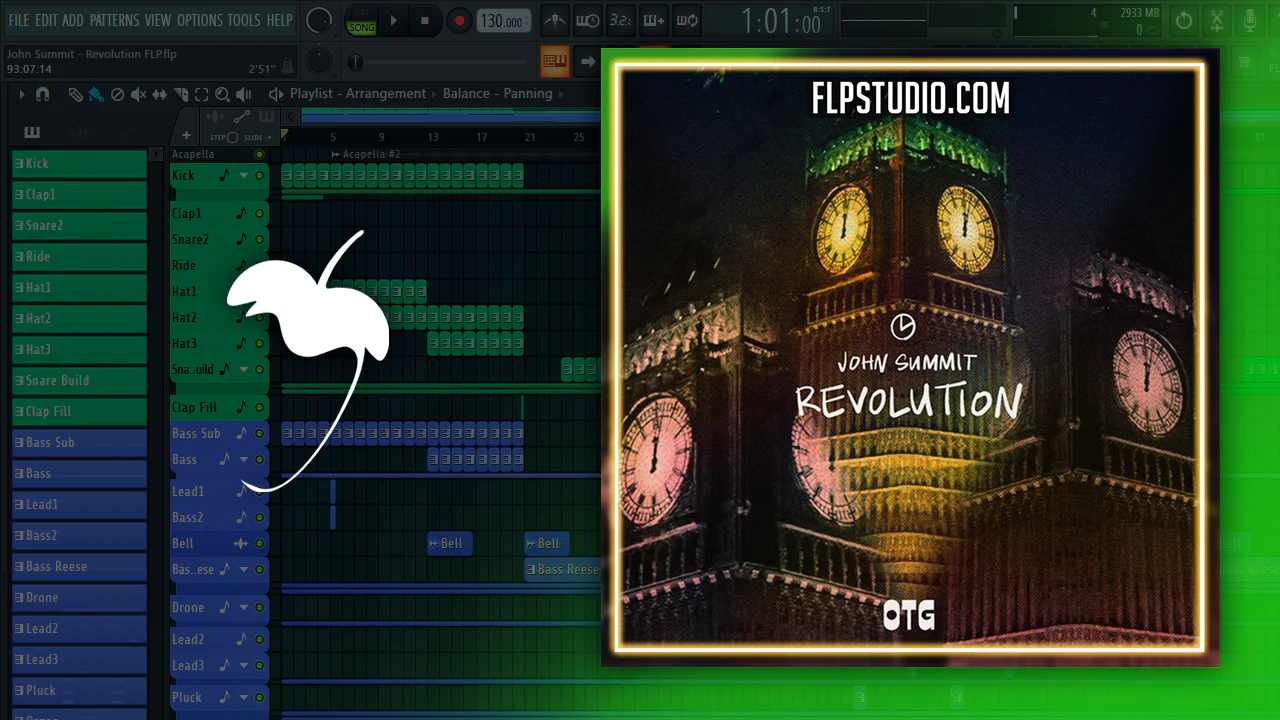Mute the Kick playlist track

[260, 176]
